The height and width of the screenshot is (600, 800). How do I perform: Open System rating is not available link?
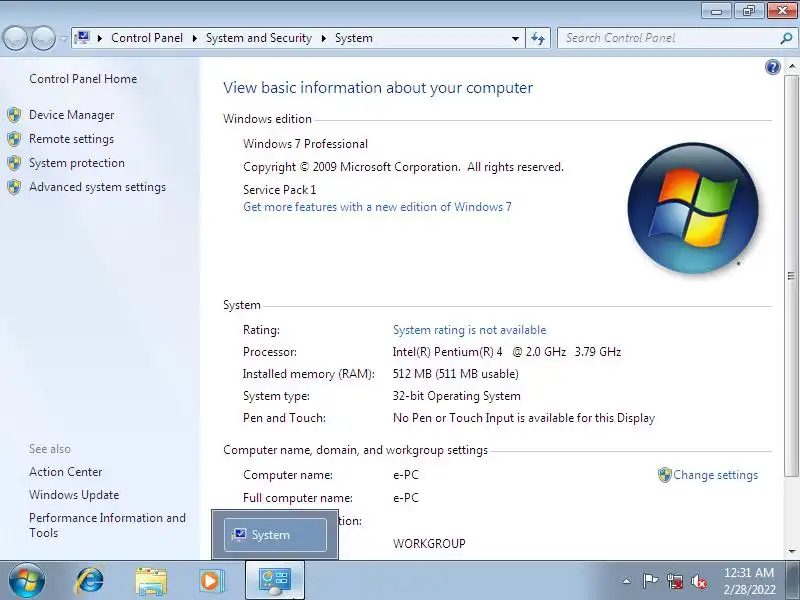[469, 330]
